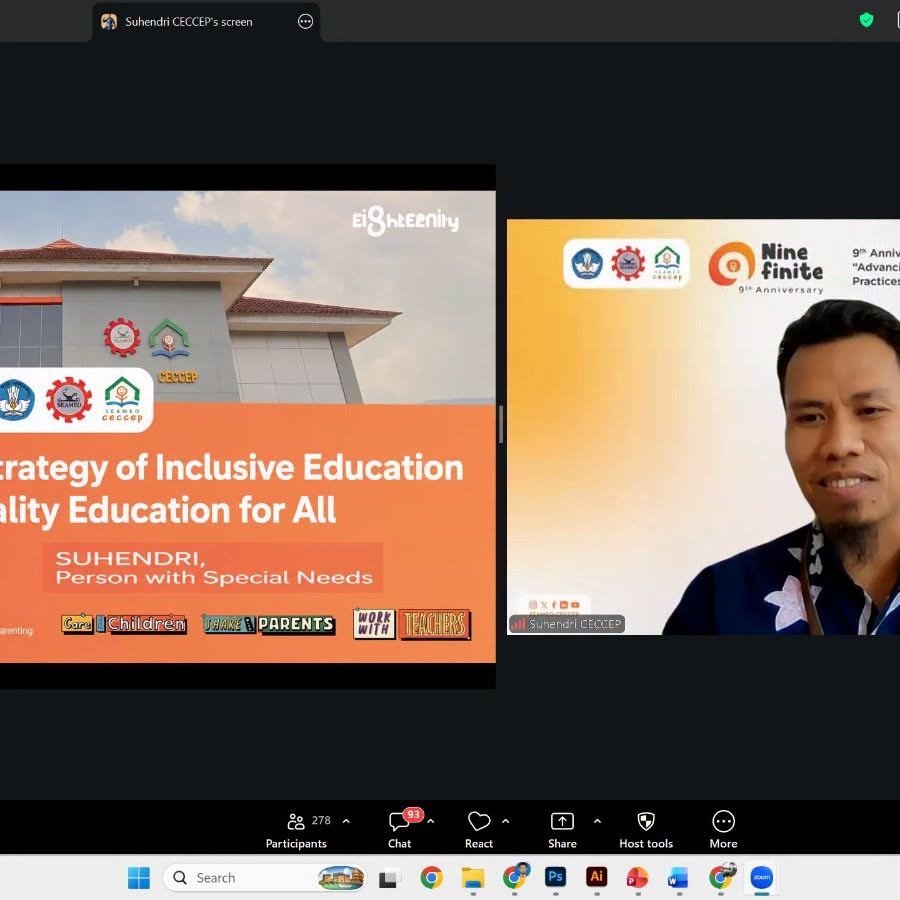Click the taskbar Search box
The height and width of the screenshot is (900, 900).
click(265, 878)
